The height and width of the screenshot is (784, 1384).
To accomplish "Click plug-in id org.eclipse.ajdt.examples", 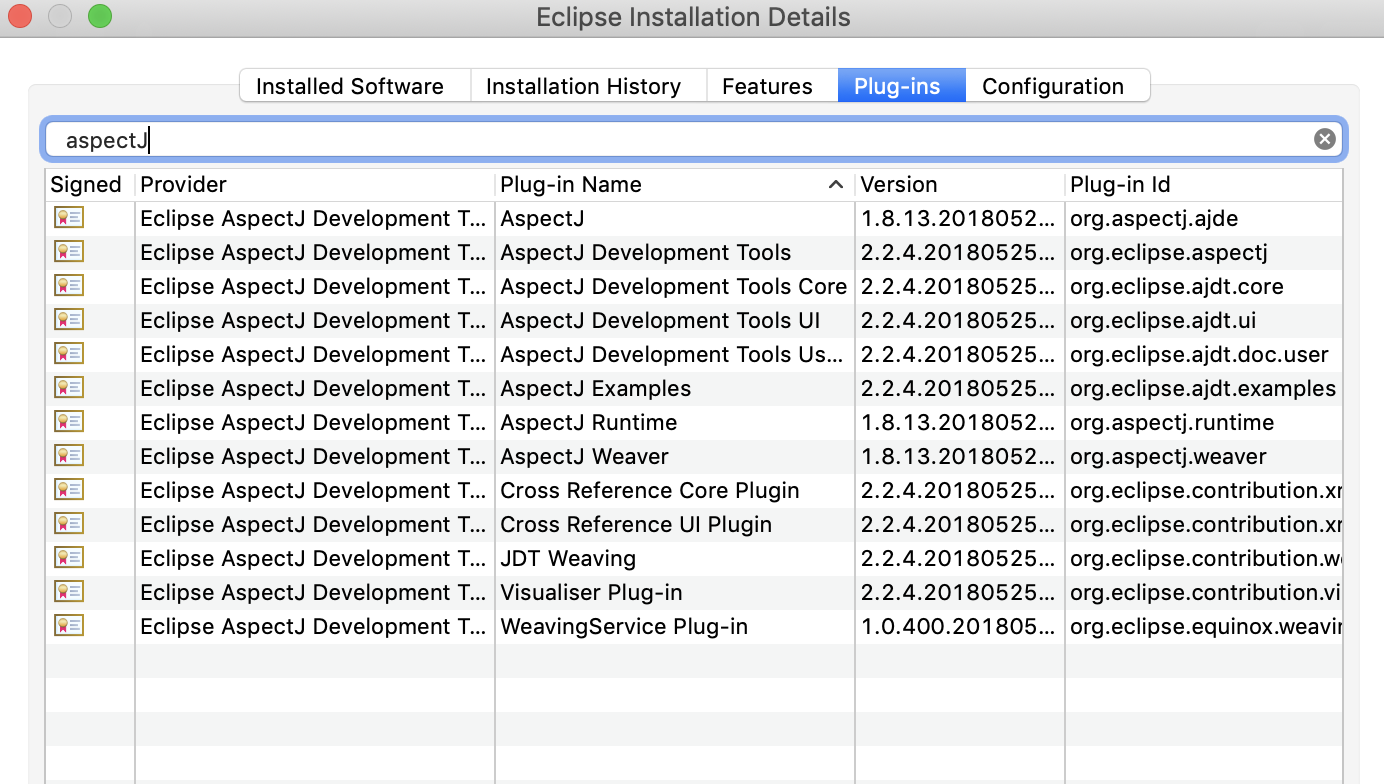I will 1203,389.
